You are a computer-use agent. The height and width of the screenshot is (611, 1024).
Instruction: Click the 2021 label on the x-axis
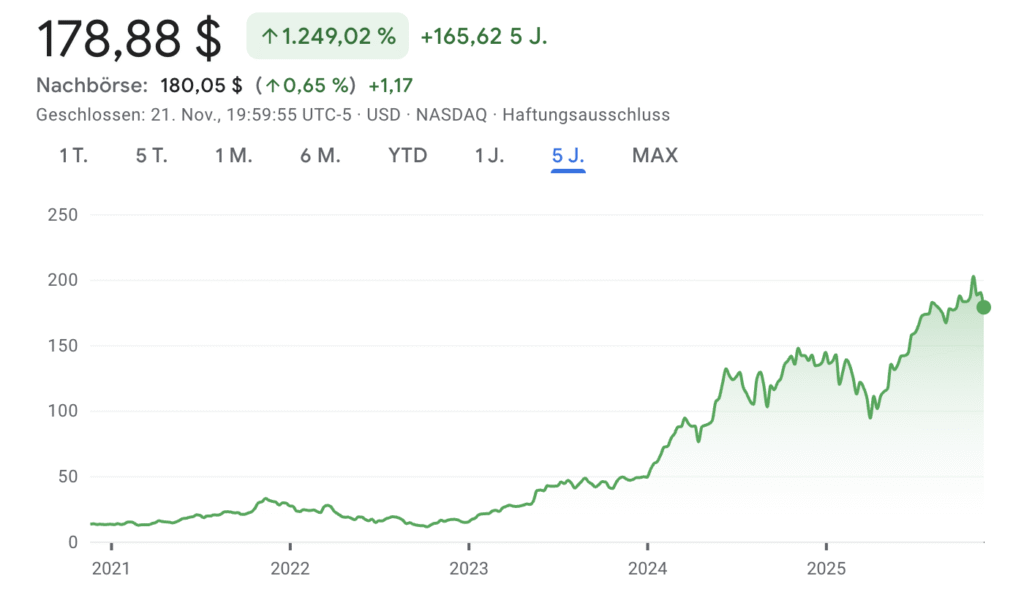111,568
